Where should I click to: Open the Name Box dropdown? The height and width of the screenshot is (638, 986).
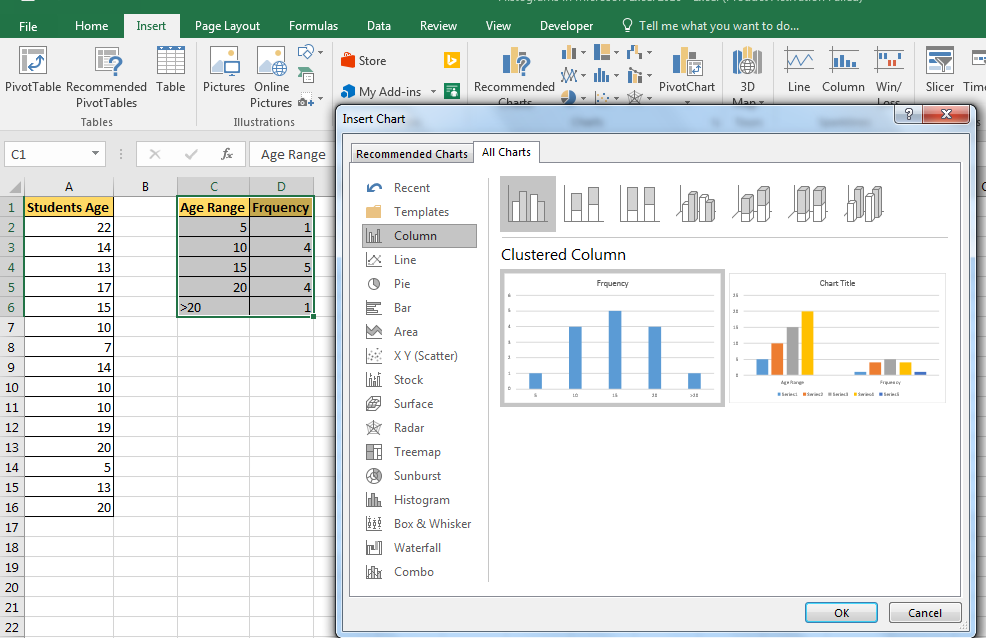(x=94, y=154)
